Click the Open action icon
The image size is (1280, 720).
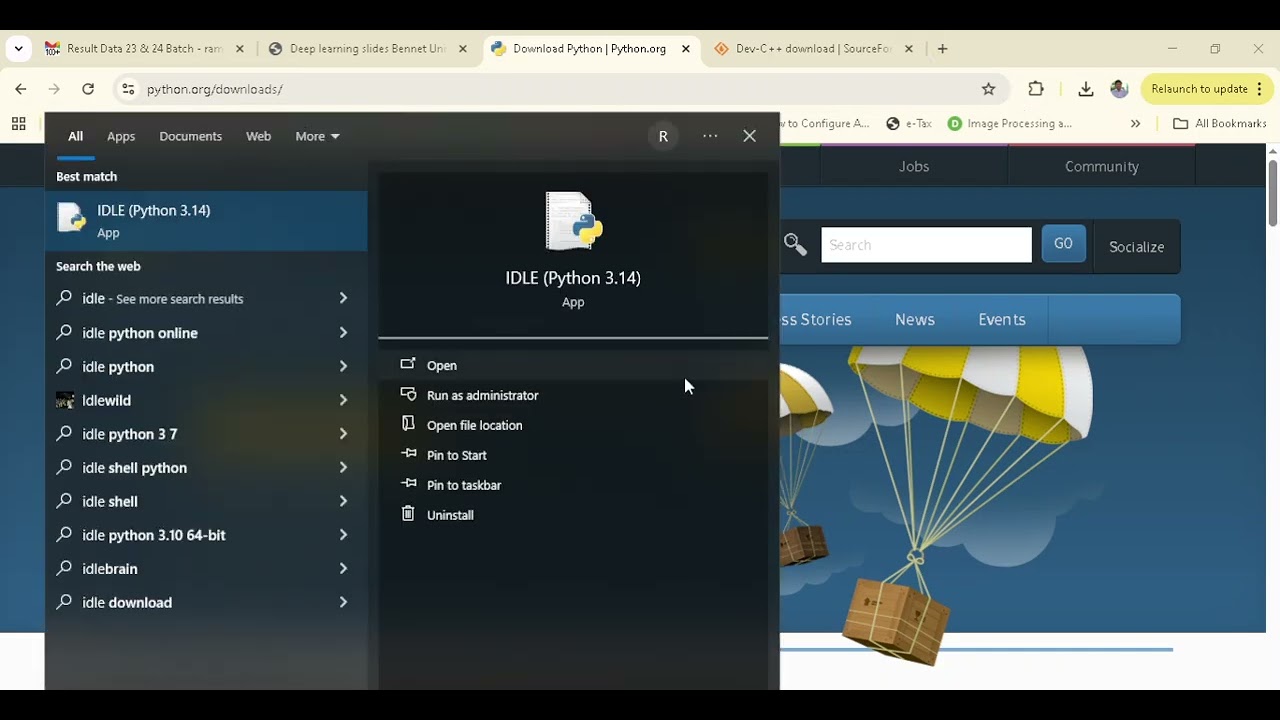tap(408, 364)
